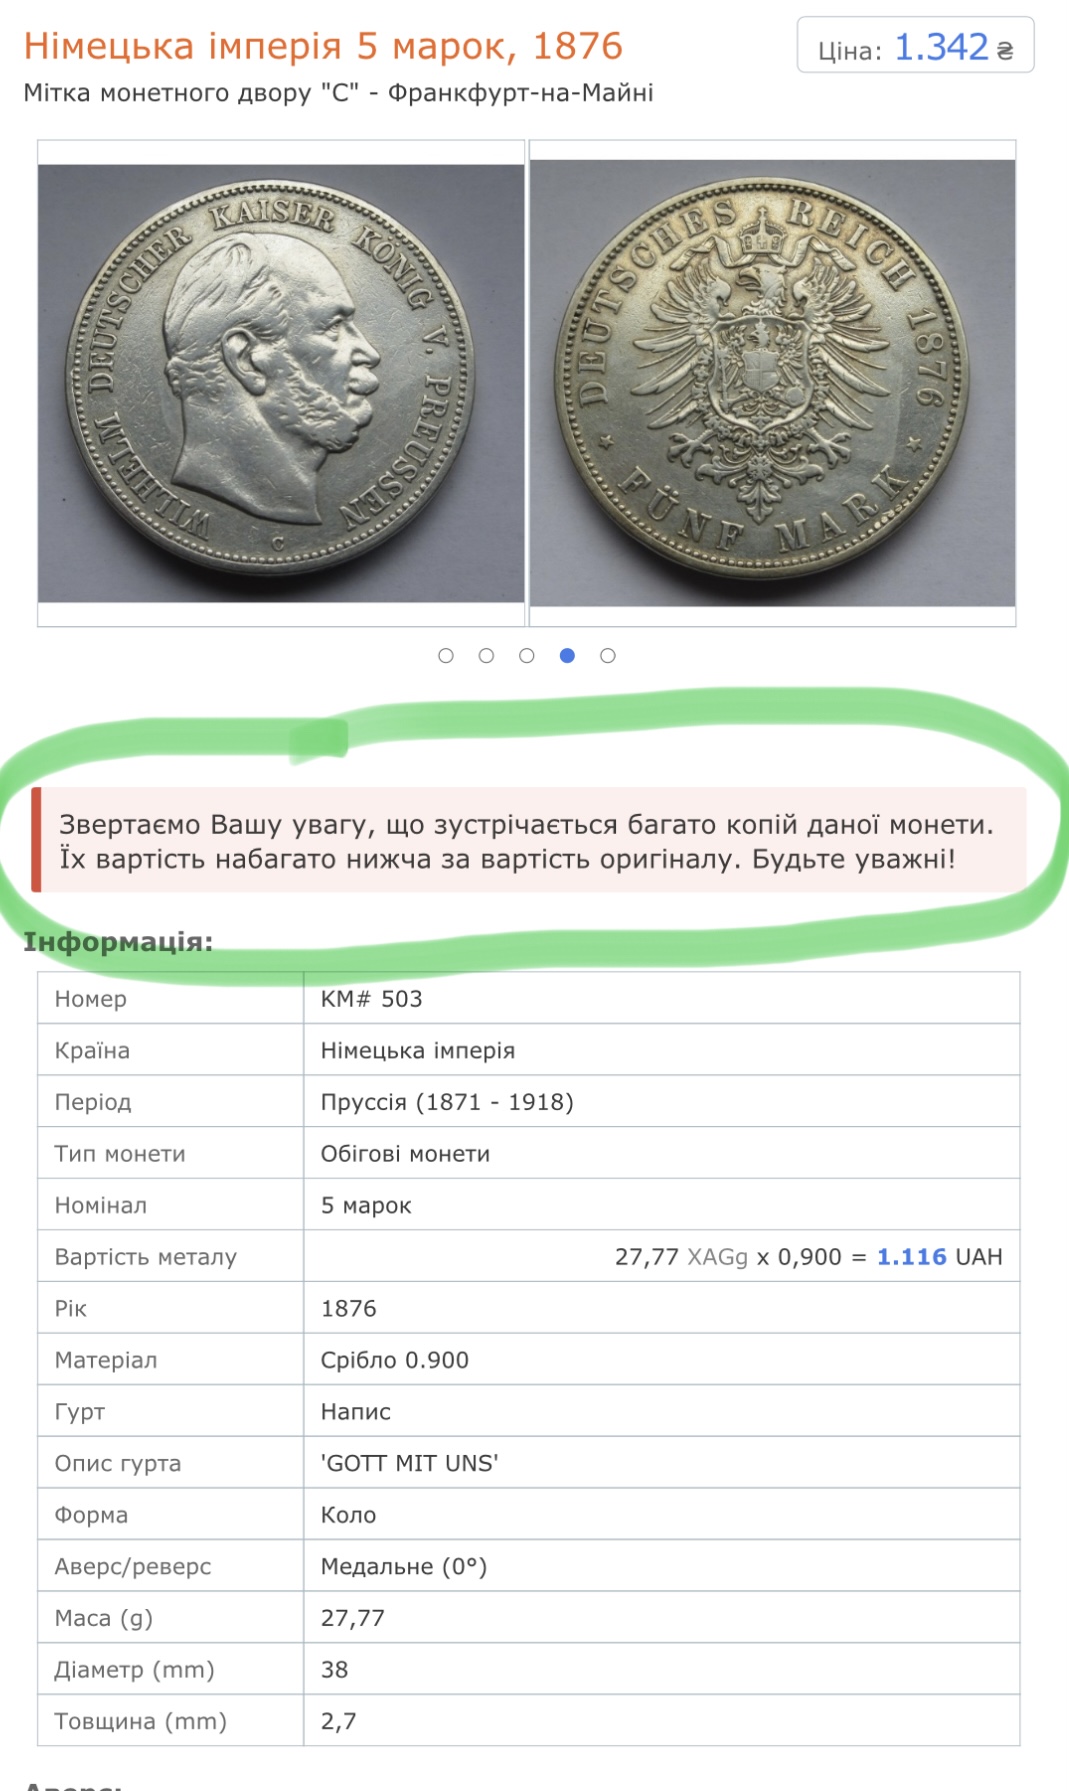The height and width of the screenshot is (1791, 1069).
Task: Click the title Німецька імперія 5 марок, 1876
Action: [323, 46]
